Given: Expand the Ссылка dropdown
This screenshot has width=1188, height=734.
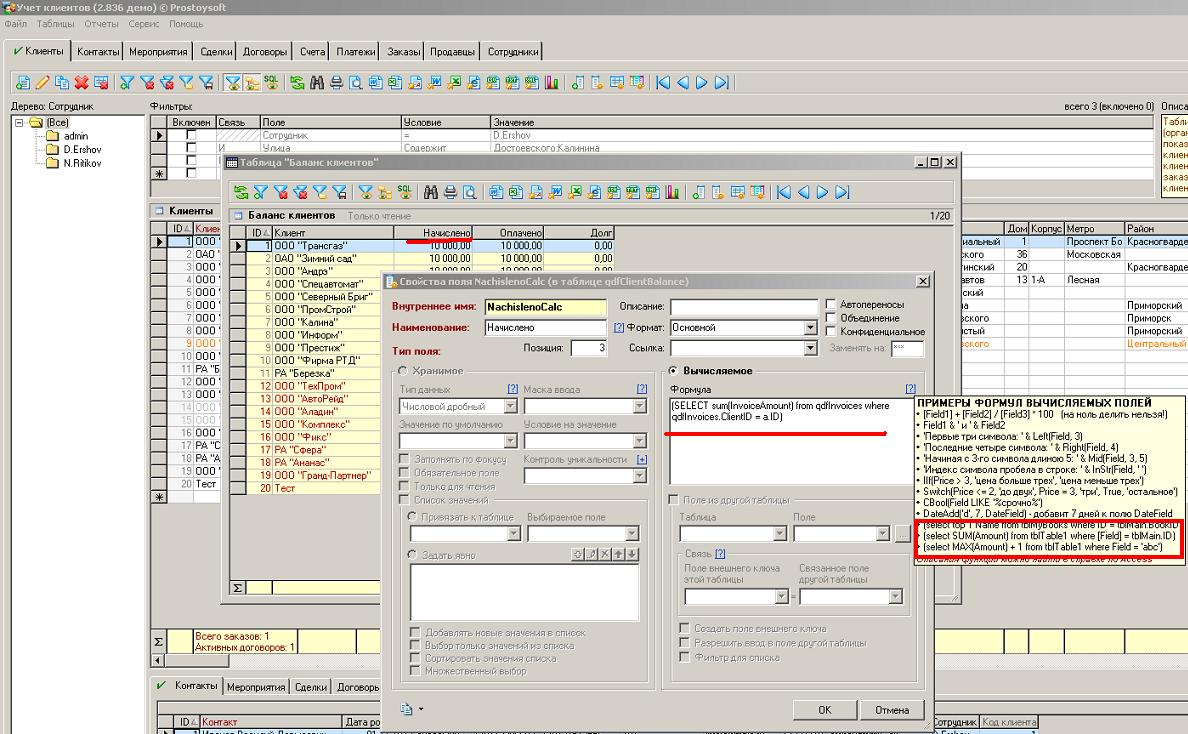Looking at the screenshot, I should (811, 349).
